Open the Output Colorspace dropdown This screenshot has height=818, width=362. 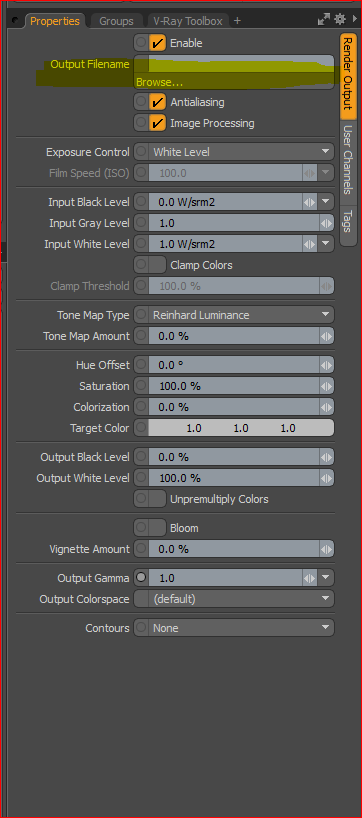[x=241, y=598]
